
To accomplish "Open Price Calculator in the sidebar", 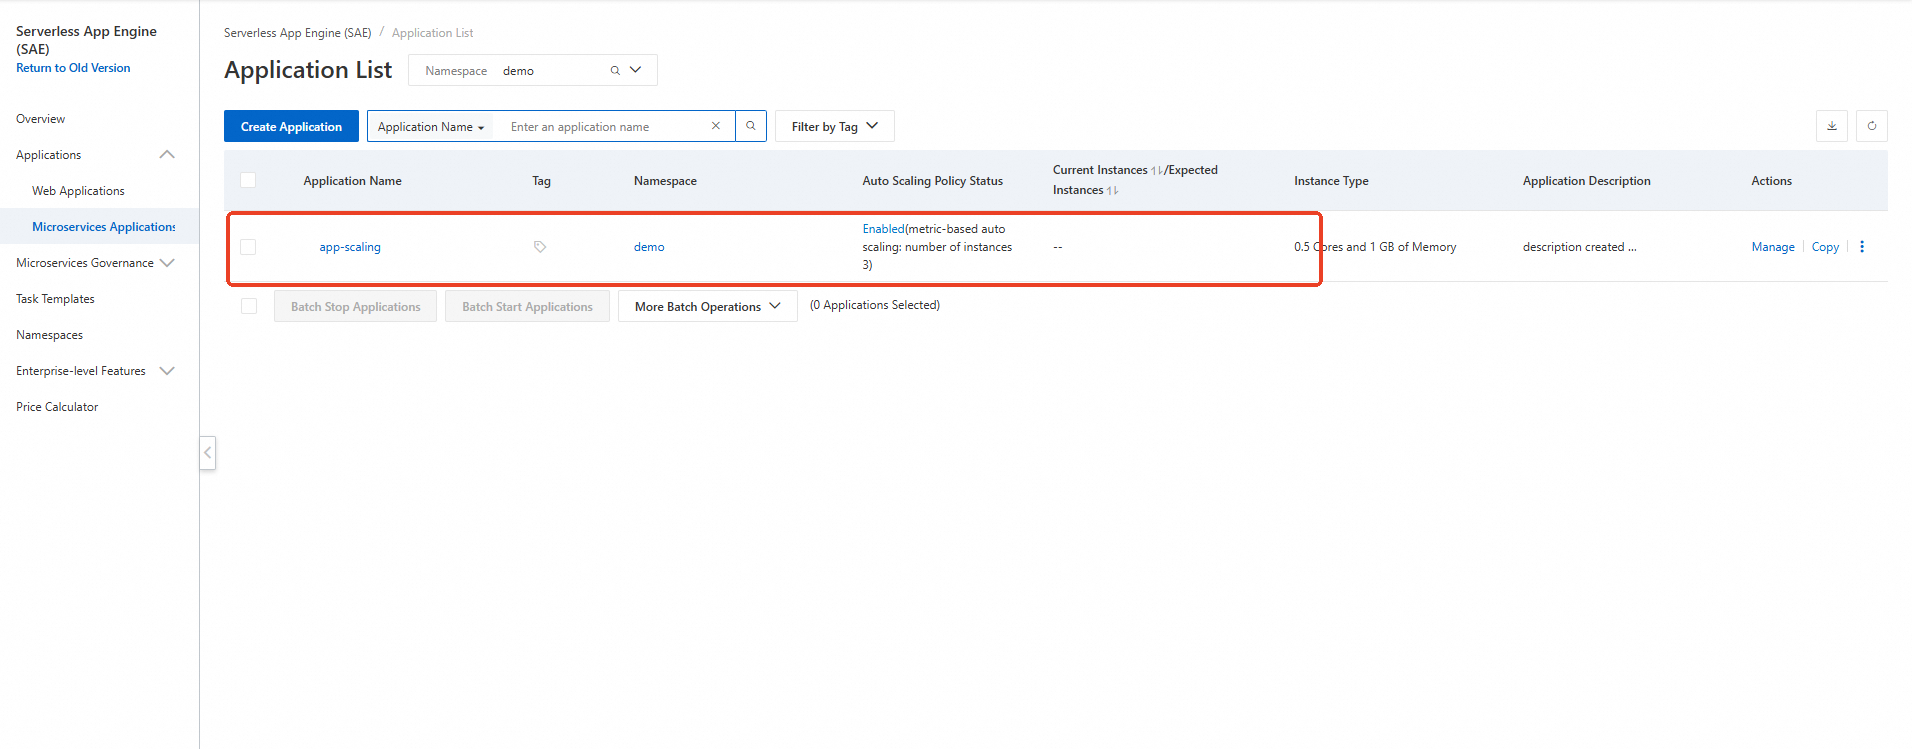I will pos(57,407).
